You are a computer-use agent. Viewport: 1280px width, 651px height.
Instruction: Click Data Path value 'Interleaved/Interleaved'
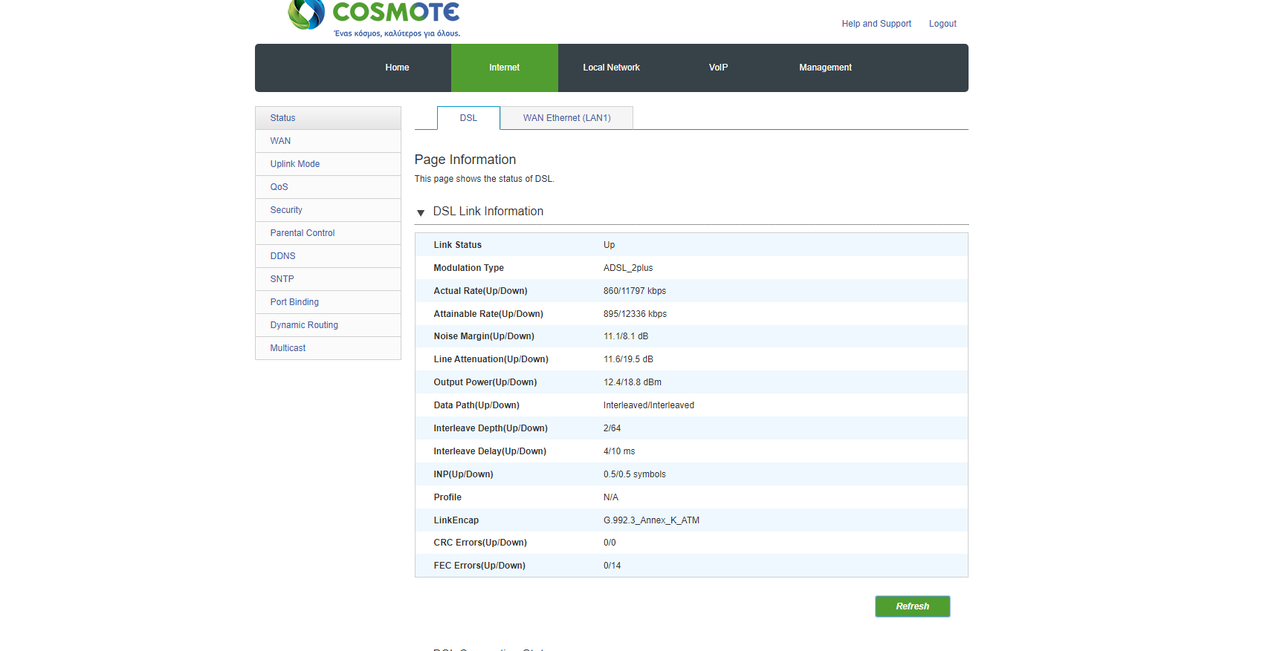pyautogui.click(x=648, y=405)
